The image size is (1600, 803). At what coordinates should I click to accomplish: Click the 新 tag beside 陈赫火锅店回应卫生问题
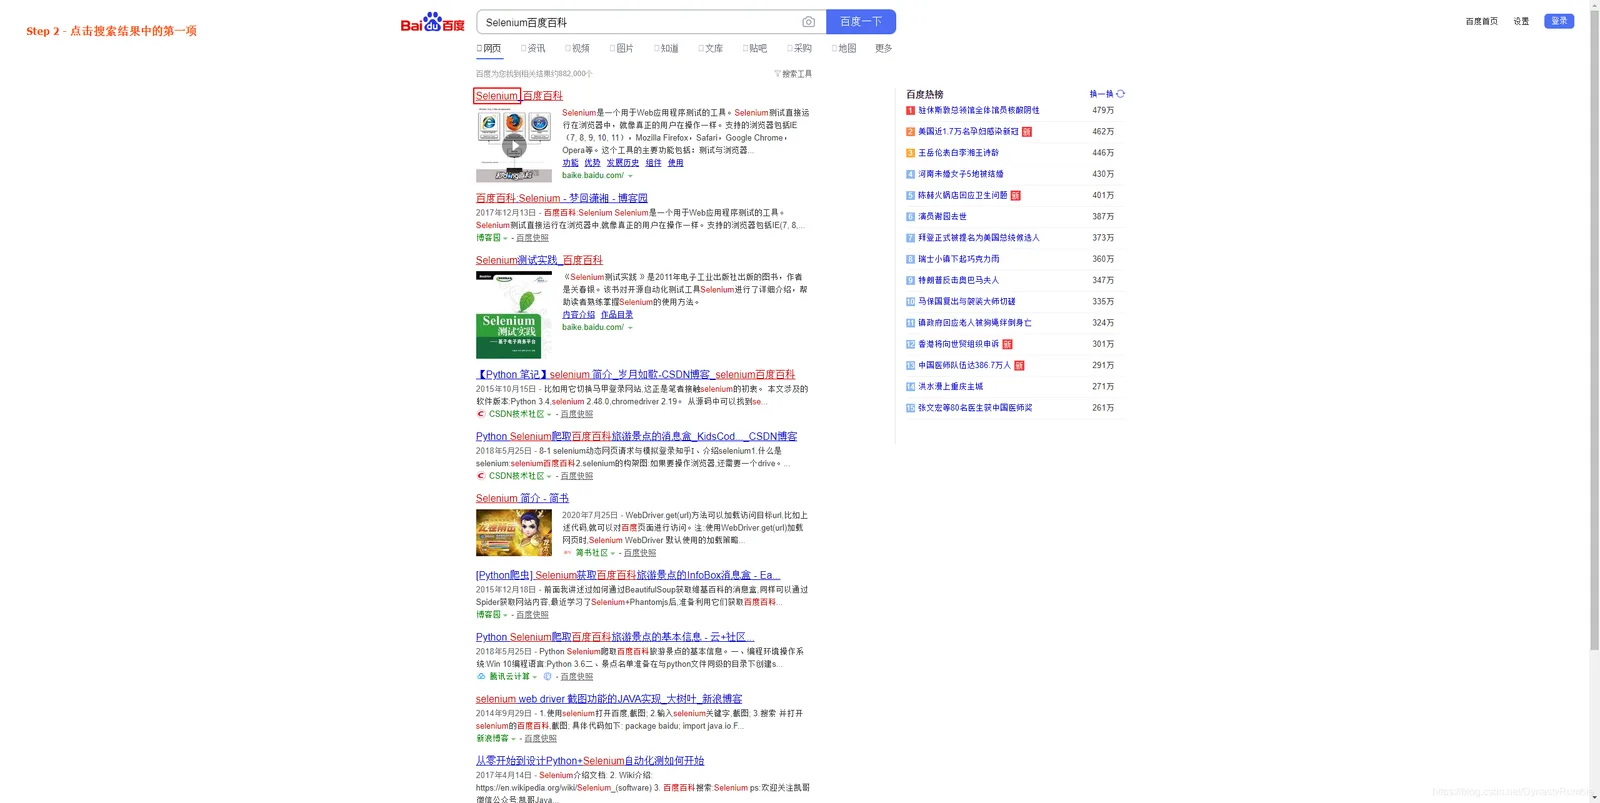[1016, 196]
